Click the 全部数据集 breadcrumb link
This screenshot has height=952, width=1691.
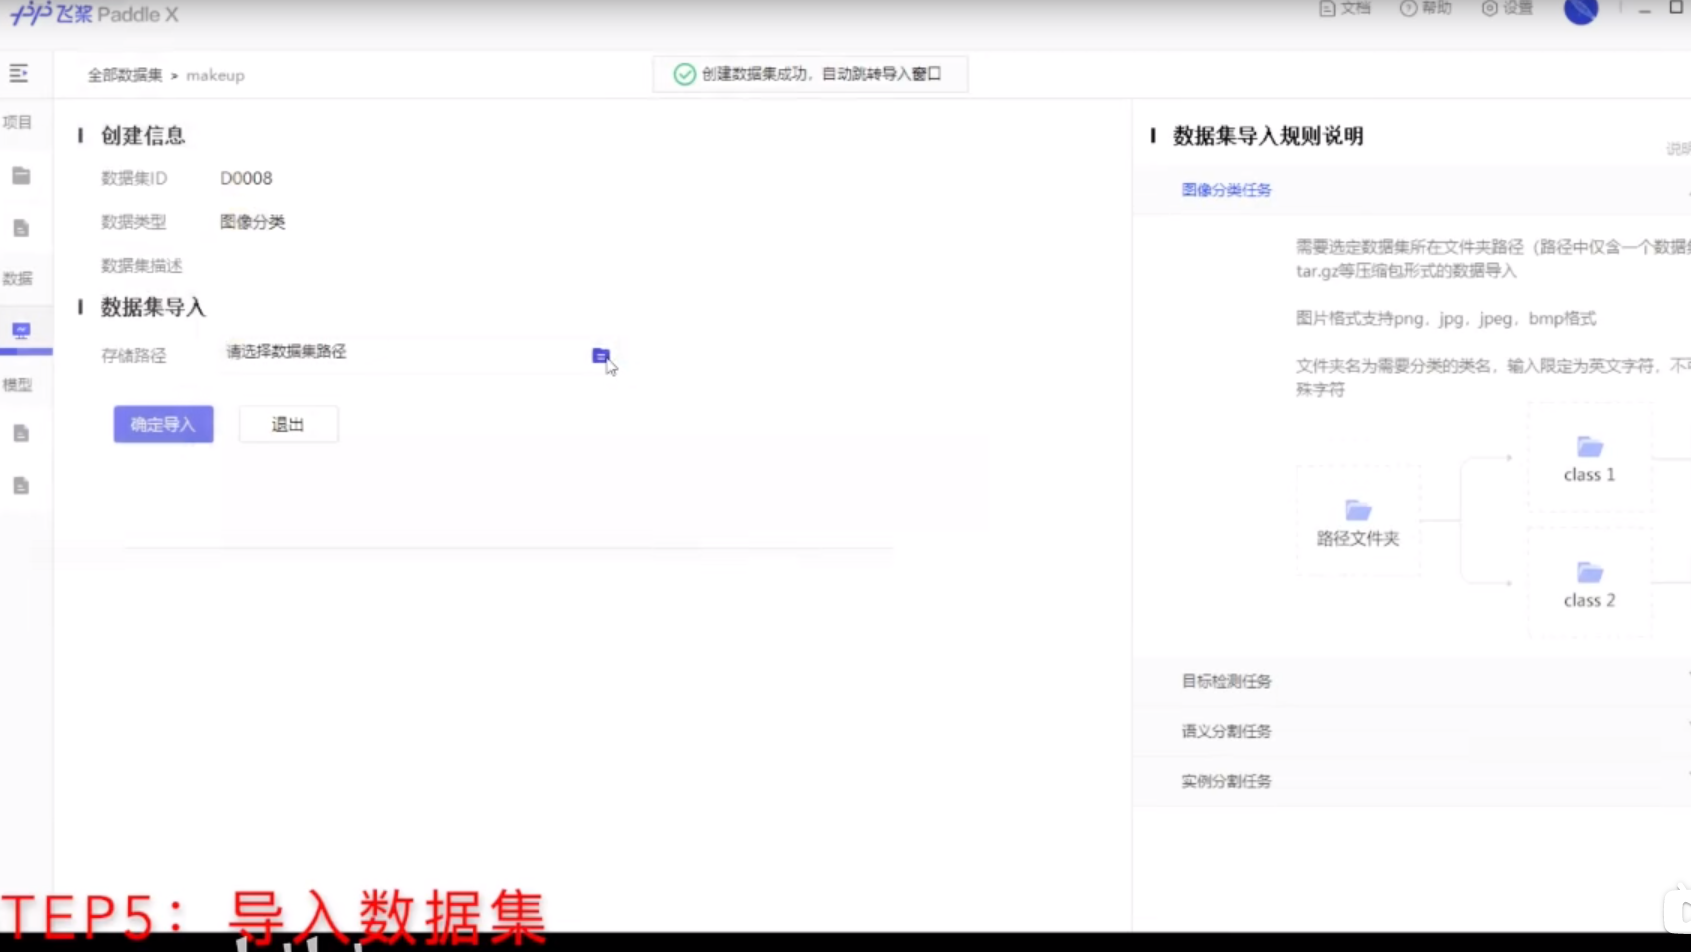[124, 75]
